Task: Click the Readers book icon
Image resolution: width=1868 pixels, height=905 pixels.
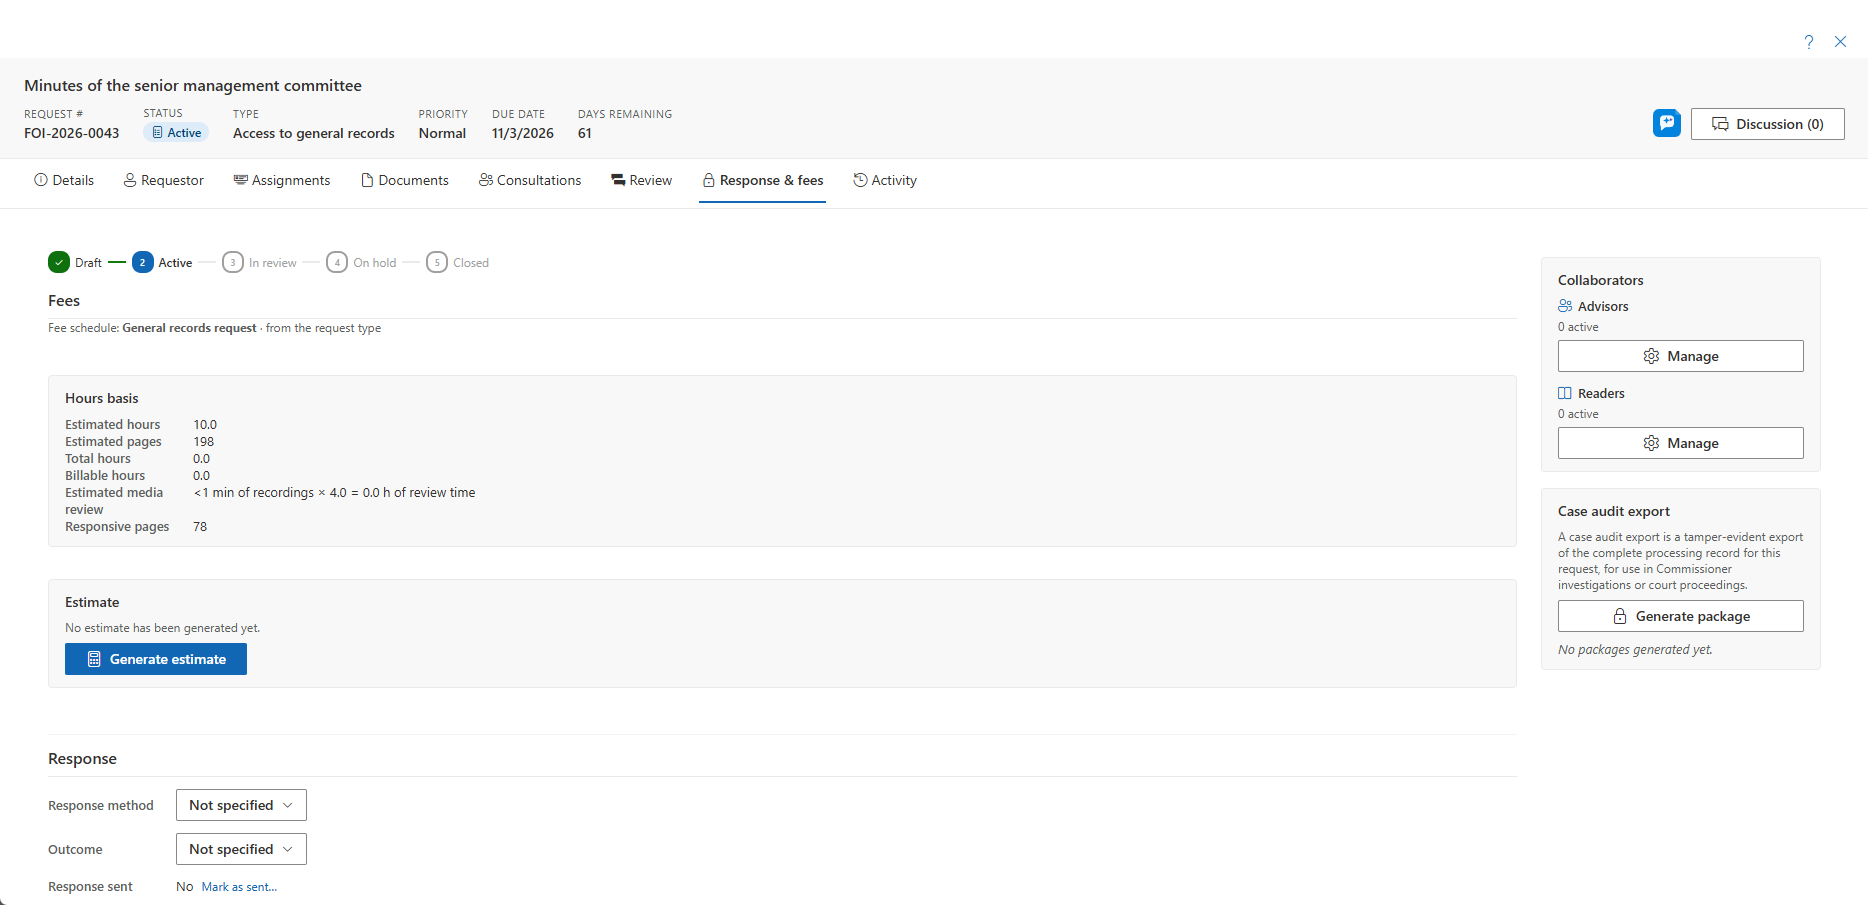Action: (1565, 393)
